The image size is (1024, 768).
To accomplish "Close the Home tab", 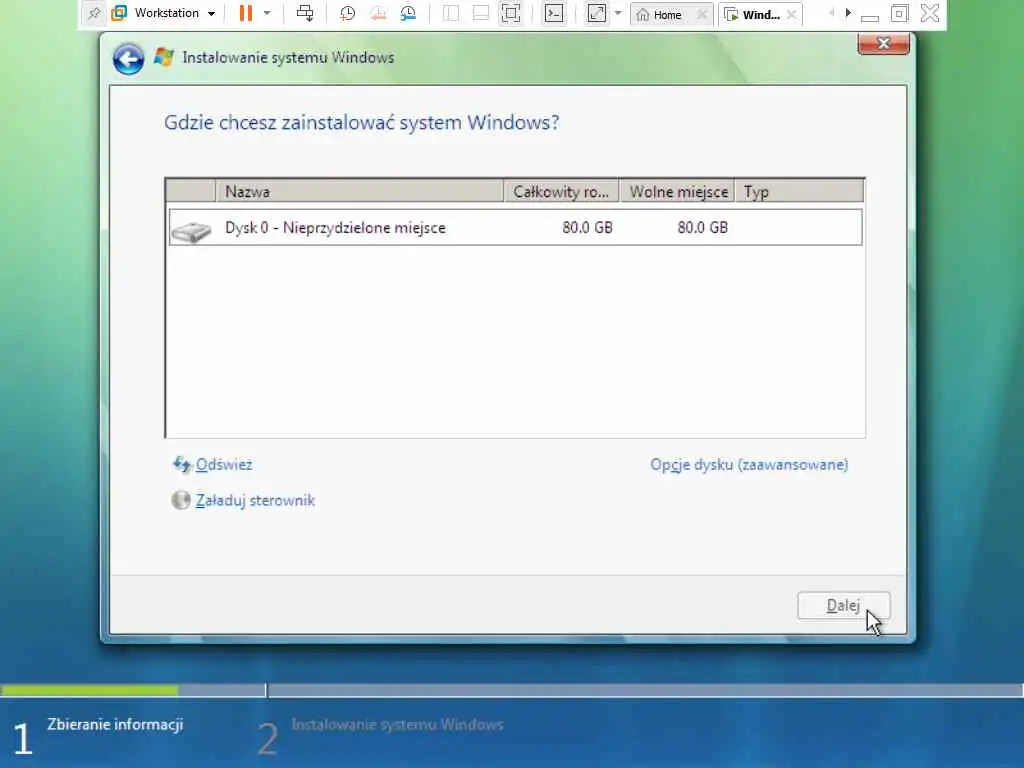I will coord(702,14).
